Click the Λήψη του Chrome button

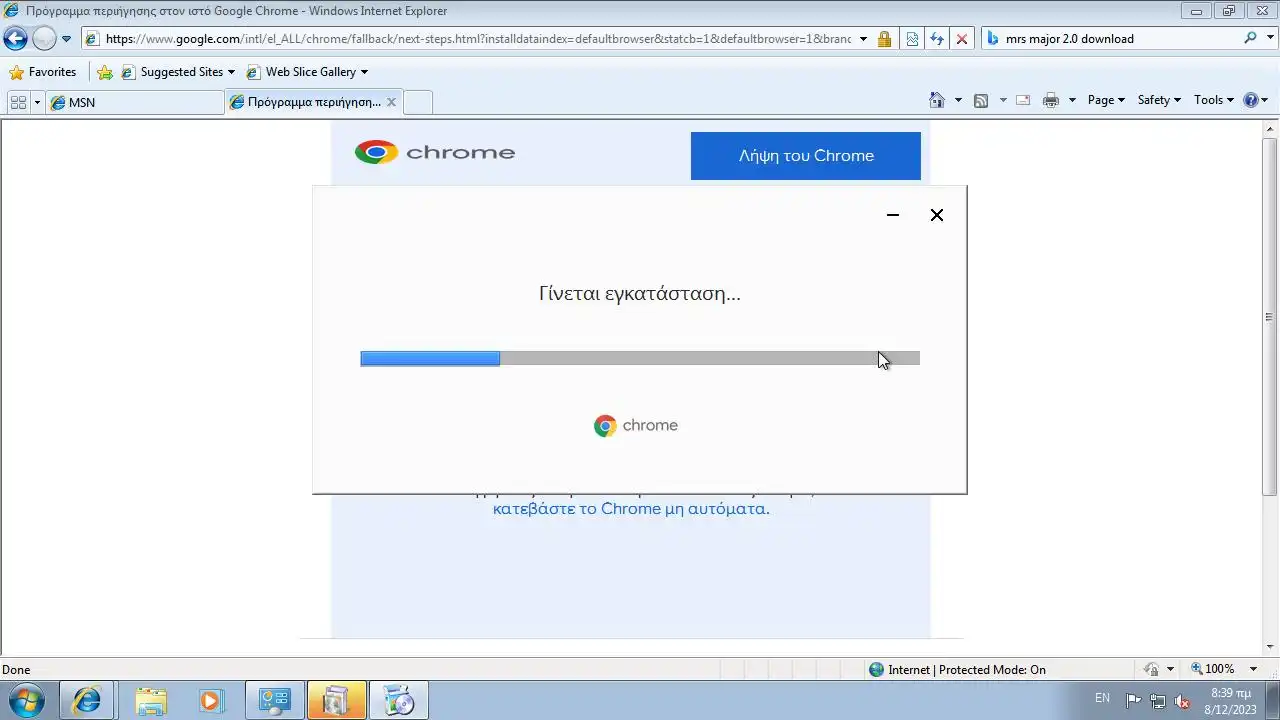click(x=806, y=156)
